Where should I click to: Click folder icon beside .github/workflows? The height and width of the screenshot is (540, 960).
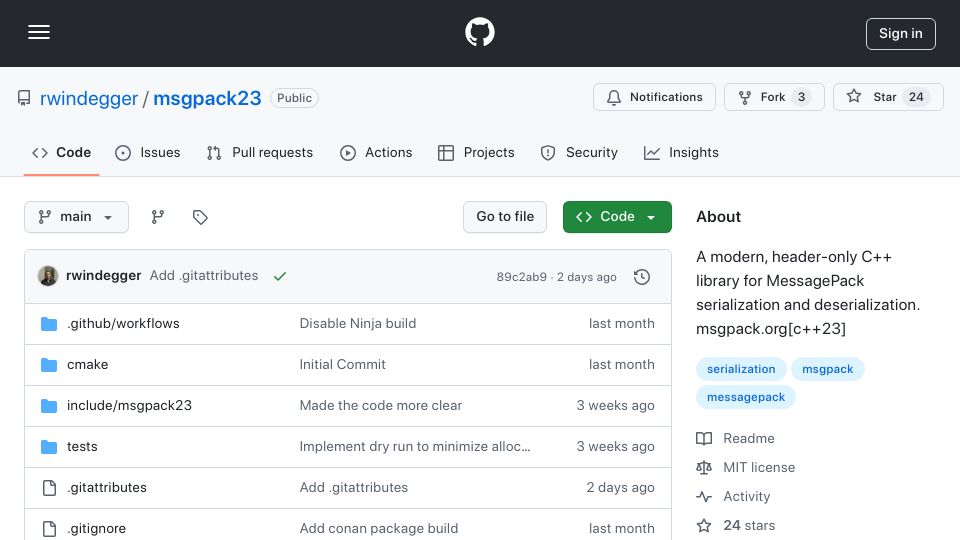point(49,324)
